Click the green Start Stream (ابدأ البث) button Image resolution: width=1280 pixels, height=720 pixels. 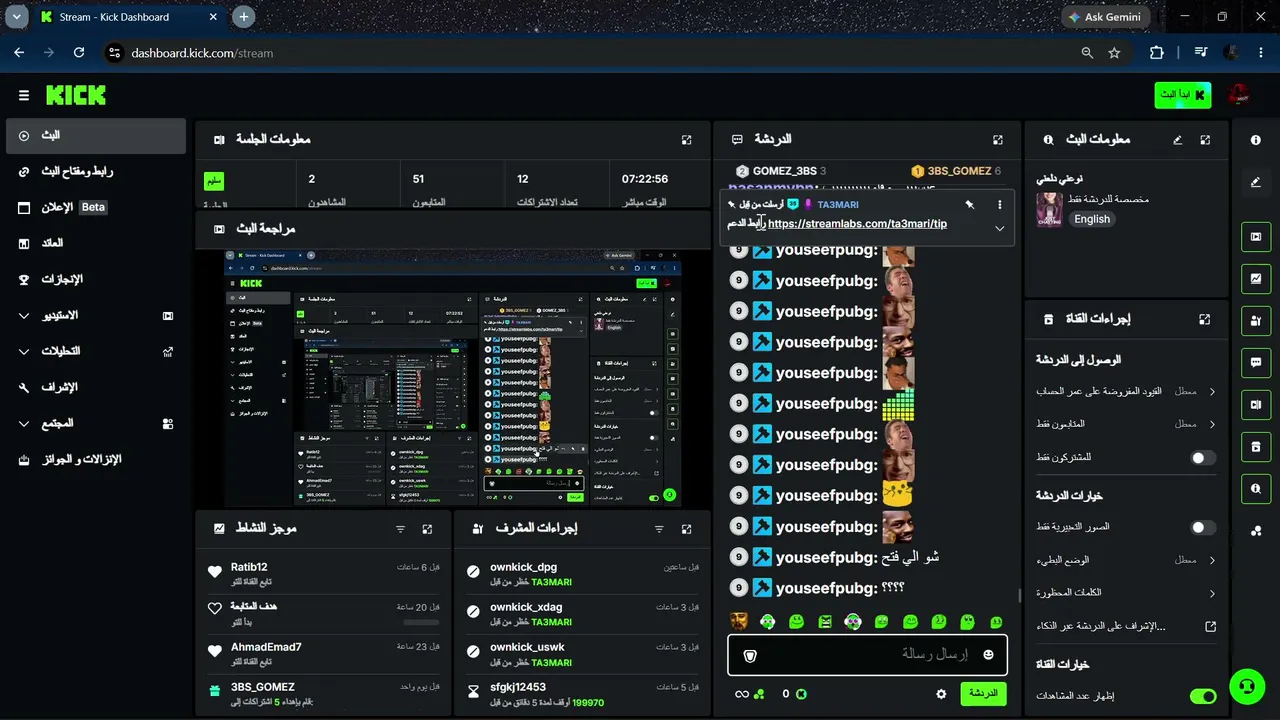(1183, 95)
